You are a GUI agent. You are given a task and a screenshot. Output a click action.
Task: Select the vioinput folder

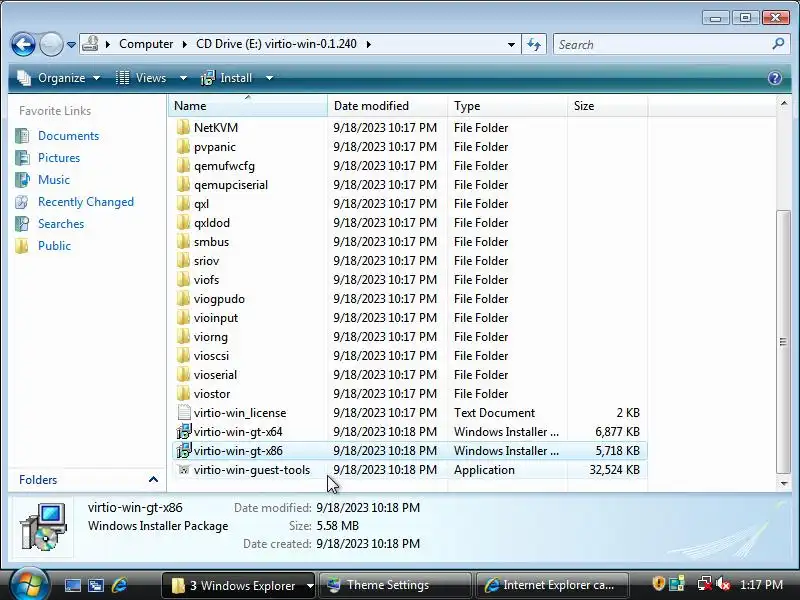pyautogui.click(x=215, y=317)
